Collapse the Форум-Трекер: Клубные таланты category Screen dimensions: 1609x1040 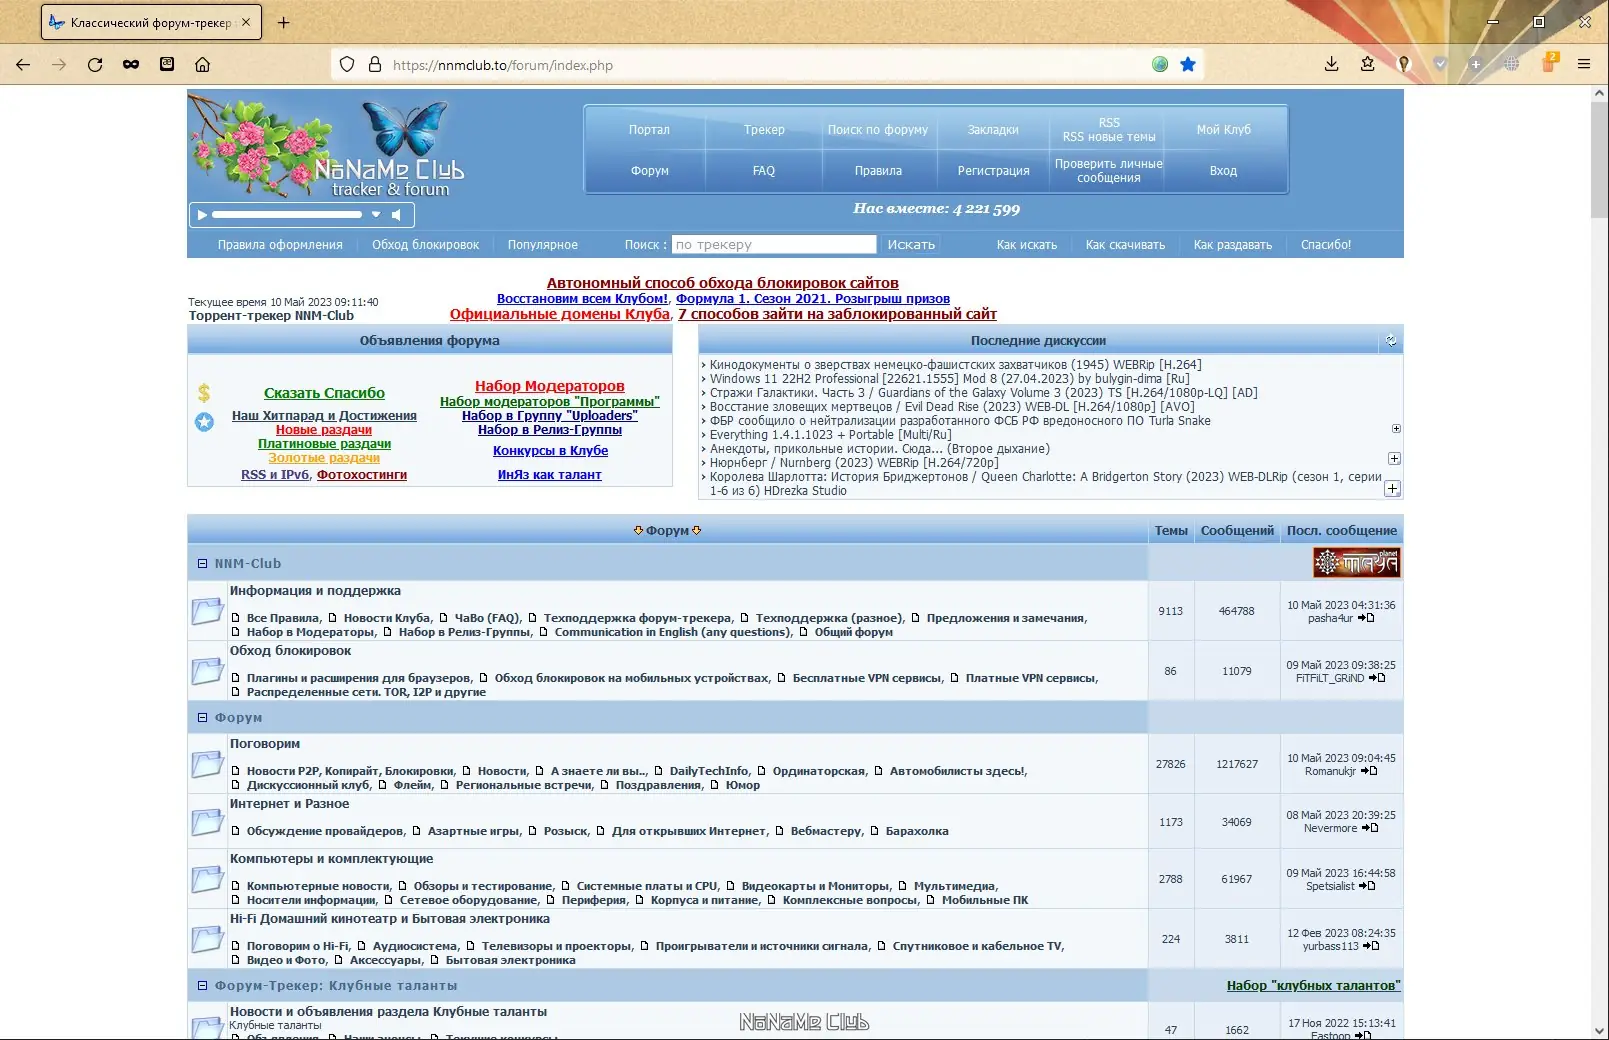(202, 986)
